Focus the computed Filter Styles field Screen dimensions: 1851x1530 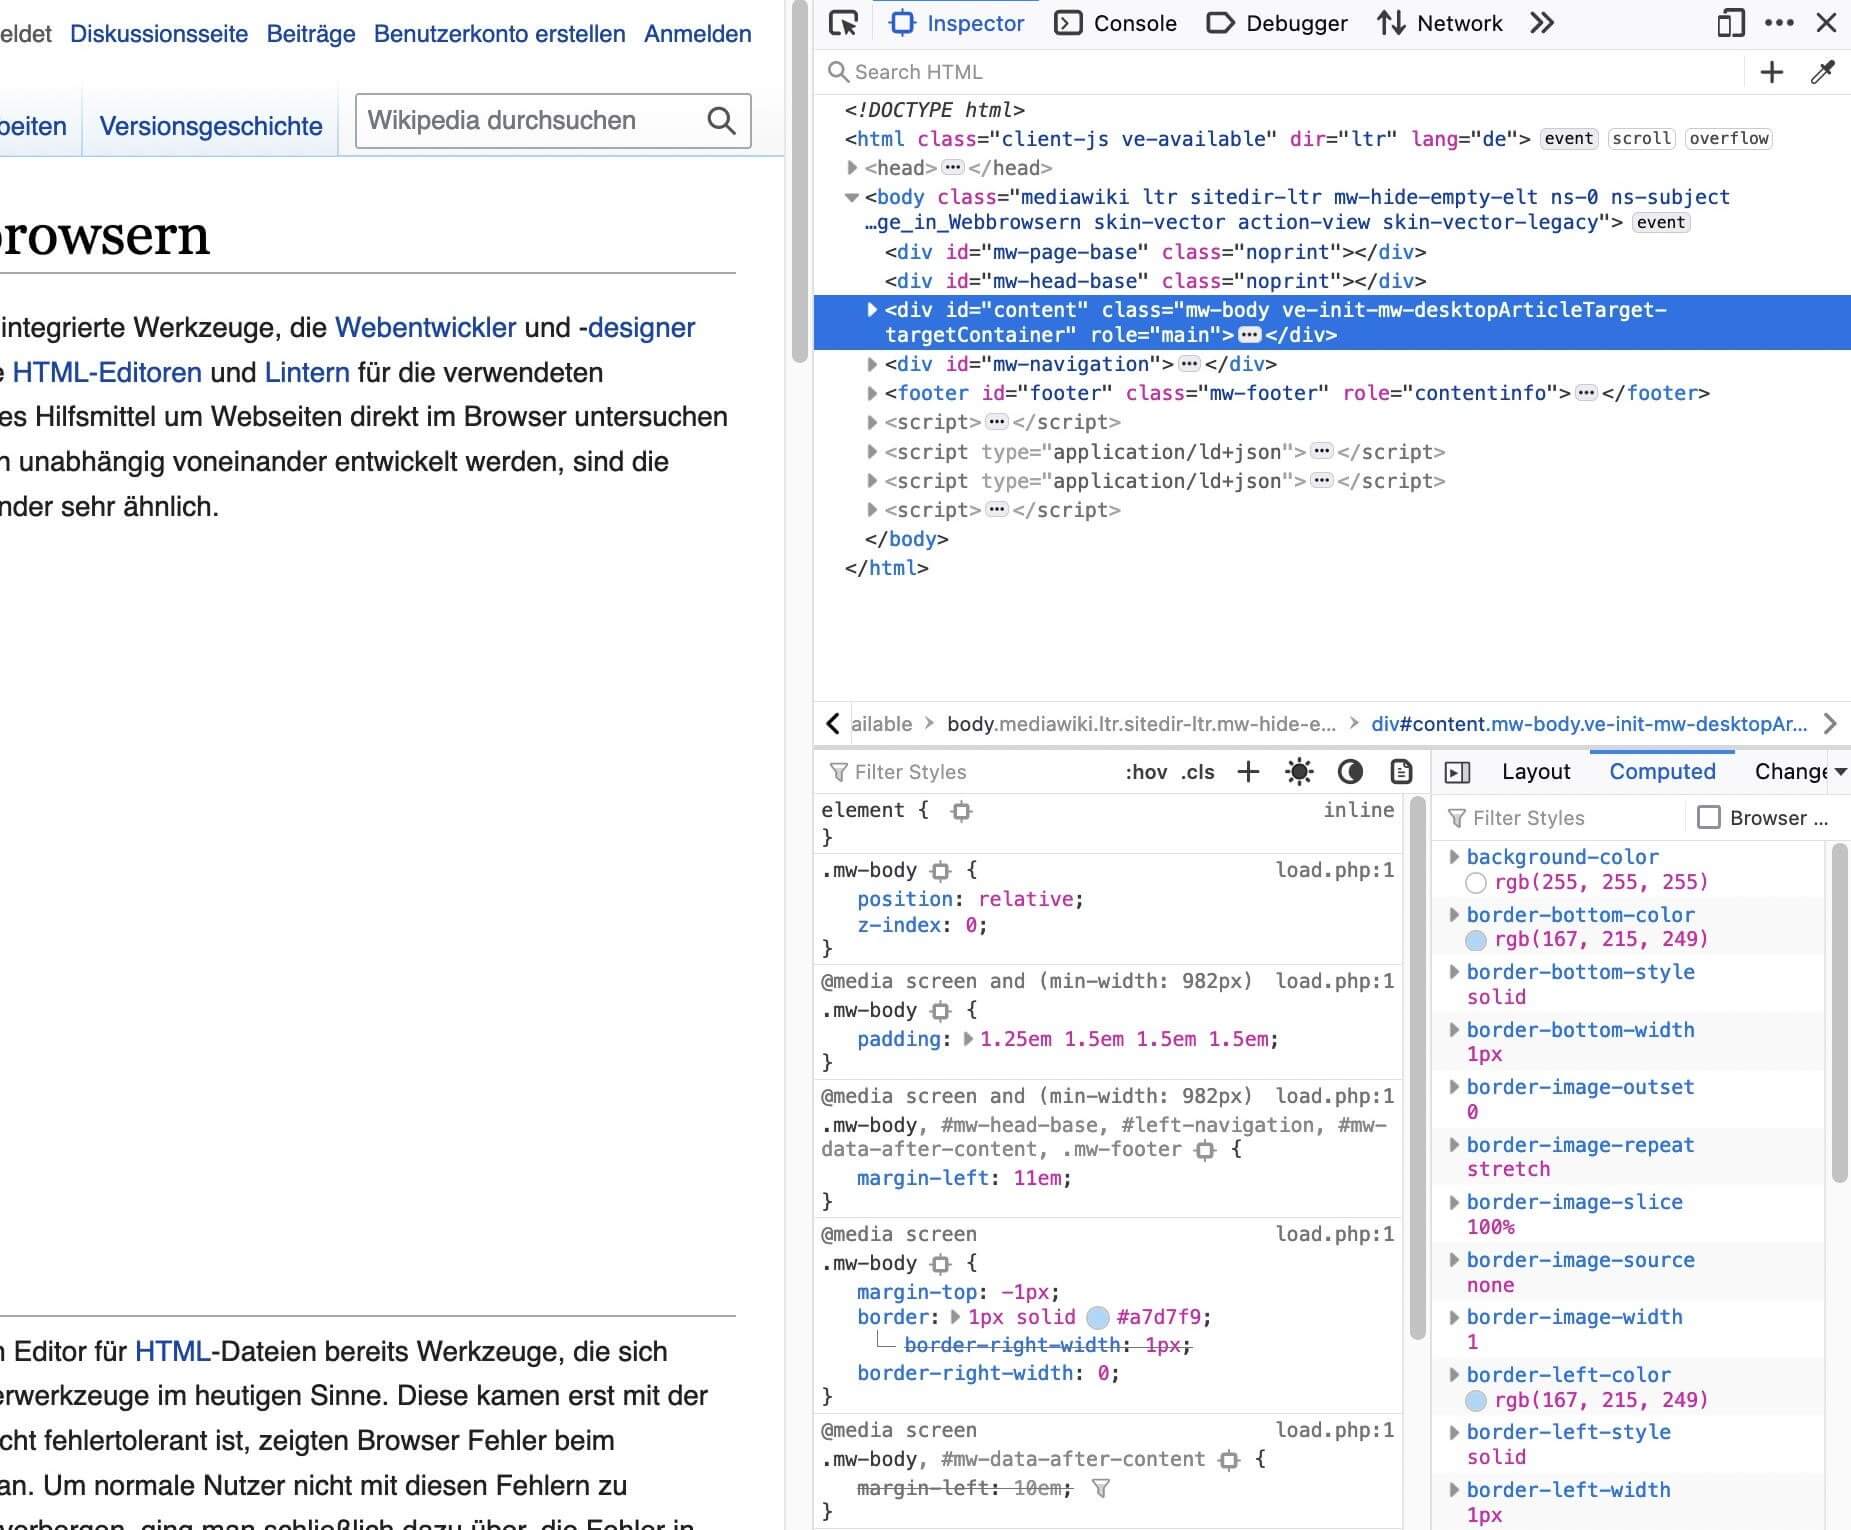(1560, 818)
